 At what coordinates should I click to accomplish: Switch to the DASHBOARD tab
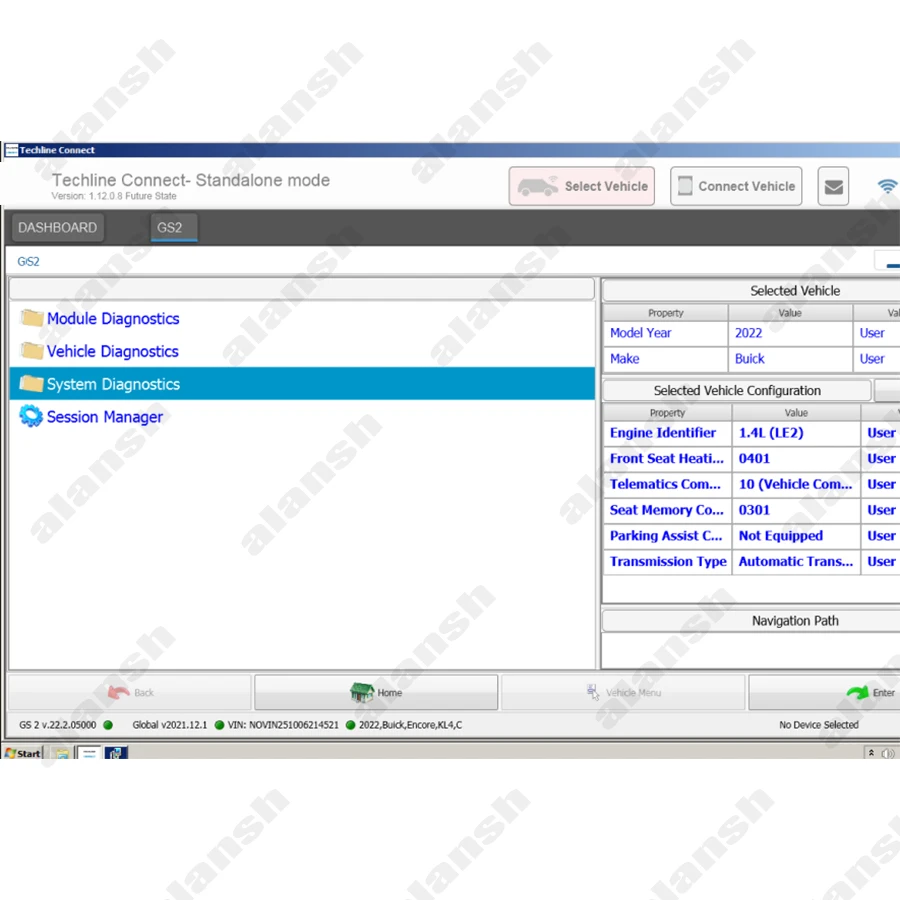[x=57, y=228]
